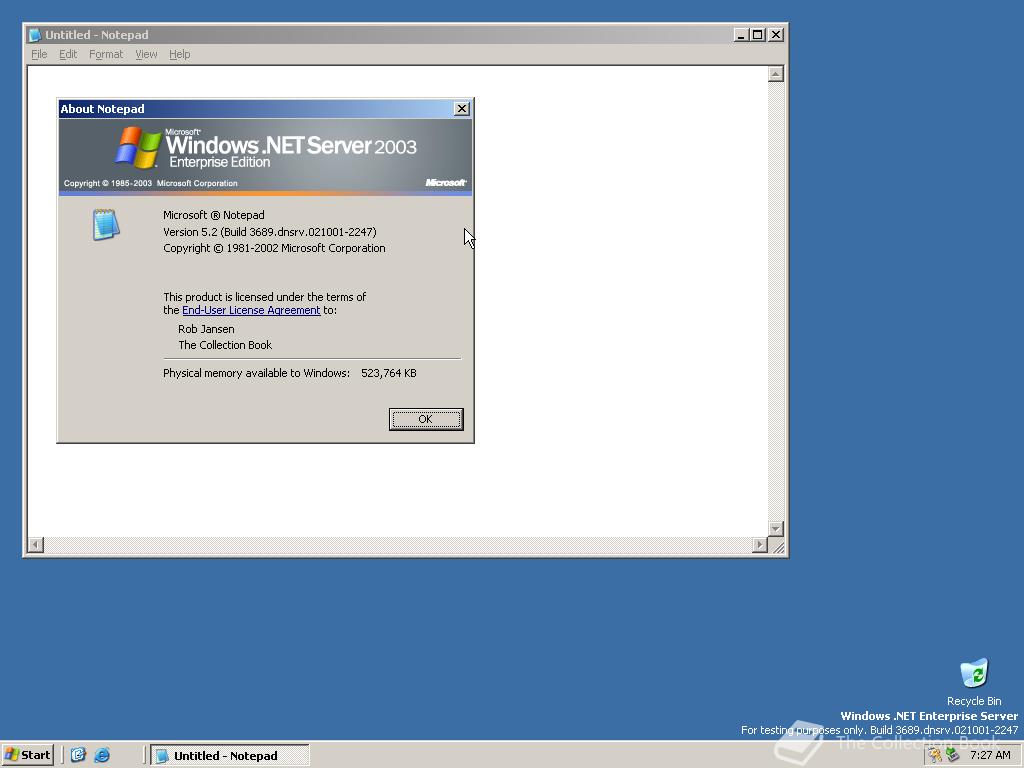1024x768 pixels.
Task: Open the Help menu in Notepad
Action: pos(180,54)
